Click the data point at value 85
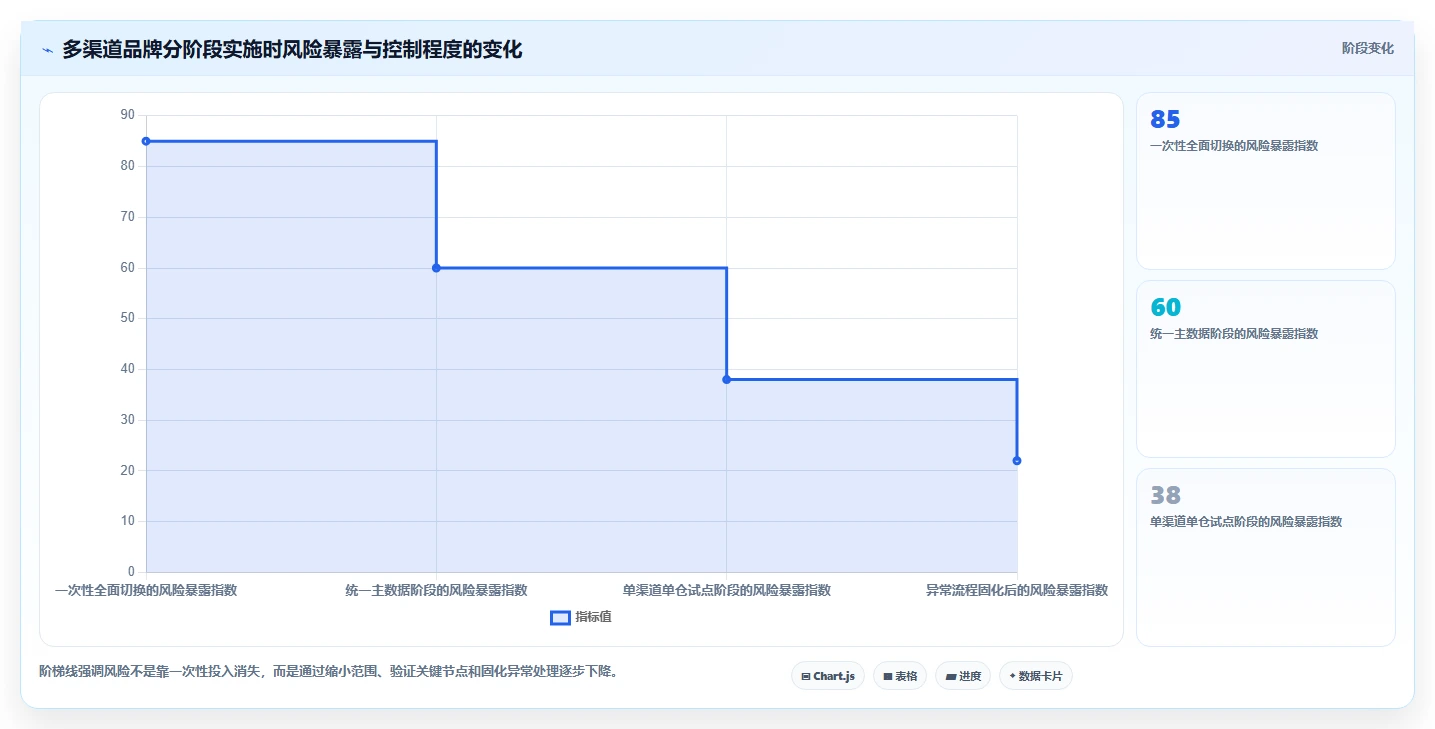 pyautogui.click(x=146, y=141)
